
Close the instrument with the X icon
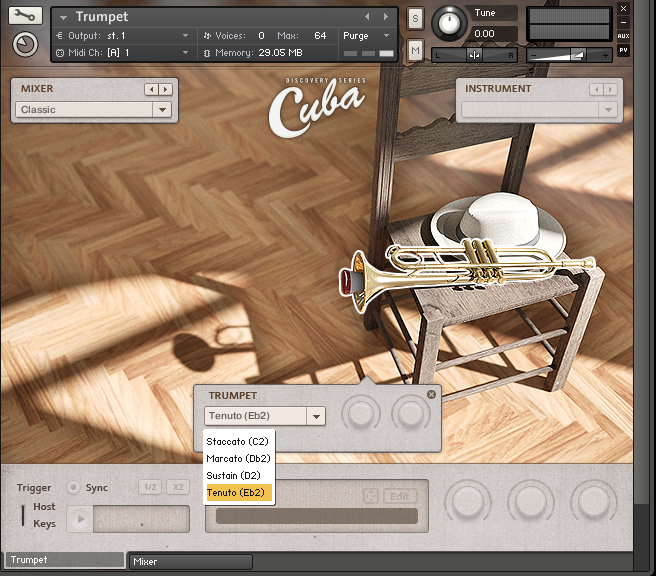click(623, 8)
